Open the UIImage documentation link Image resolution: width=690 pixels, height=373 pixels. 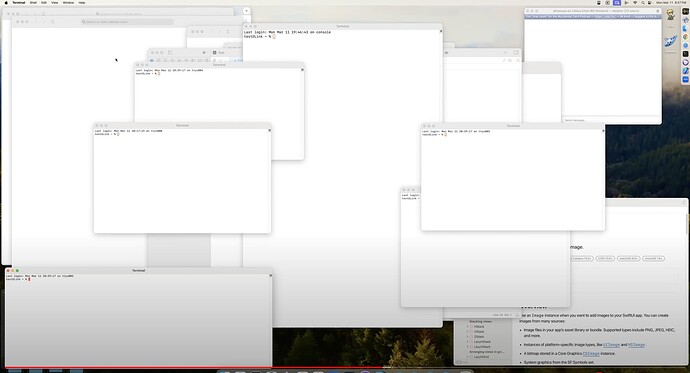pos(611,345)
